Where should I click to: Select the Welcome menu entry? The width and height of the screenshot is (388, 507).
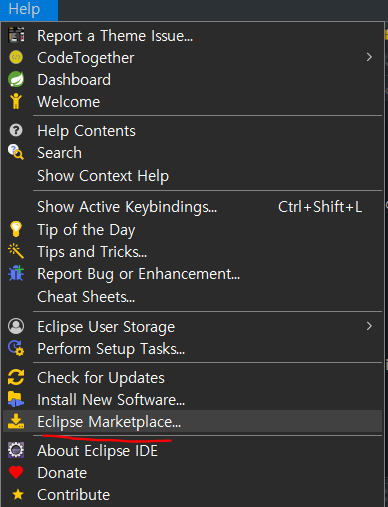192,101
